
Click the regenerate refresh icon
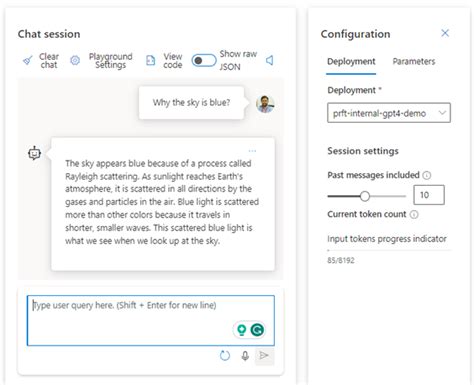click(x=225, y=356)
